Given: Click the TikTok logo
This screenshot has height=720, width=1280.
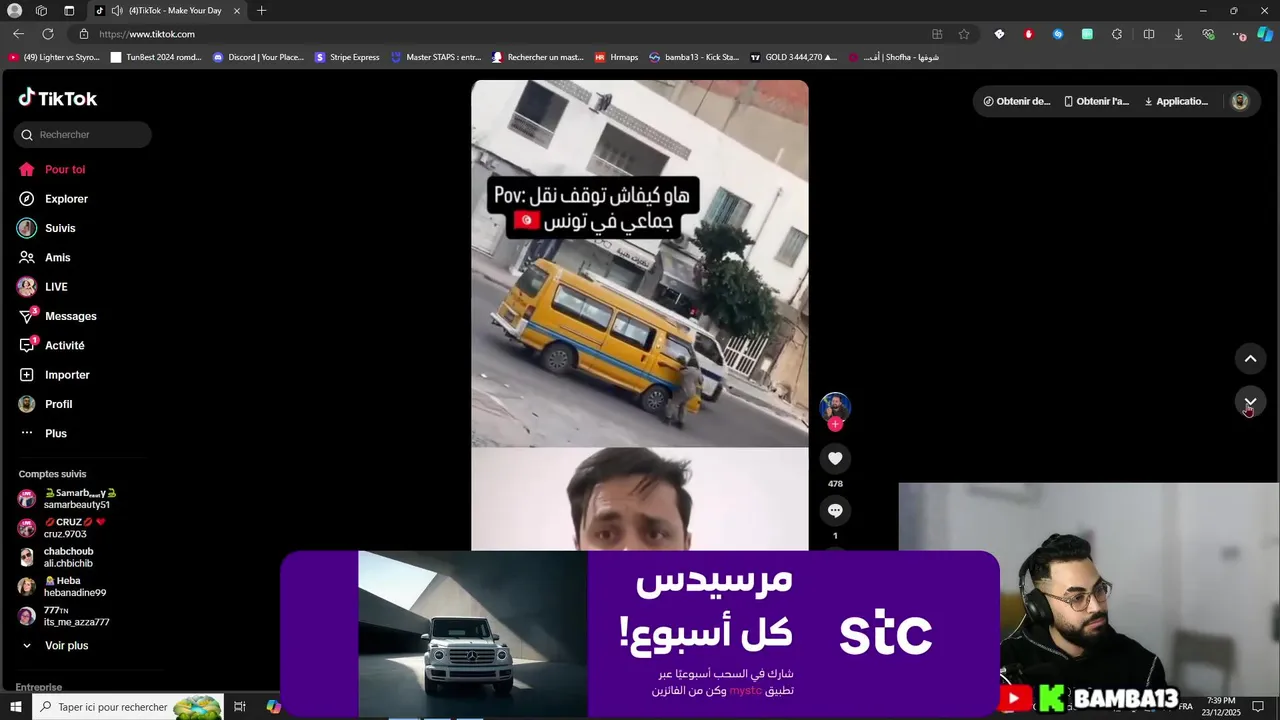Looking at the screenshot, I should (58, 98).
